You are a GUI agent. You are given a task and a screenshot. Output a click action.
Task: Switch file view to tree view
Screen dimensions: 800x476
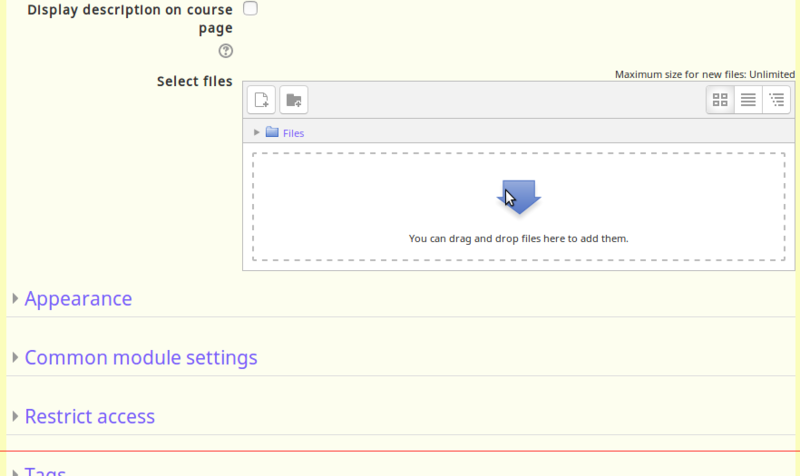pos(777,99)
